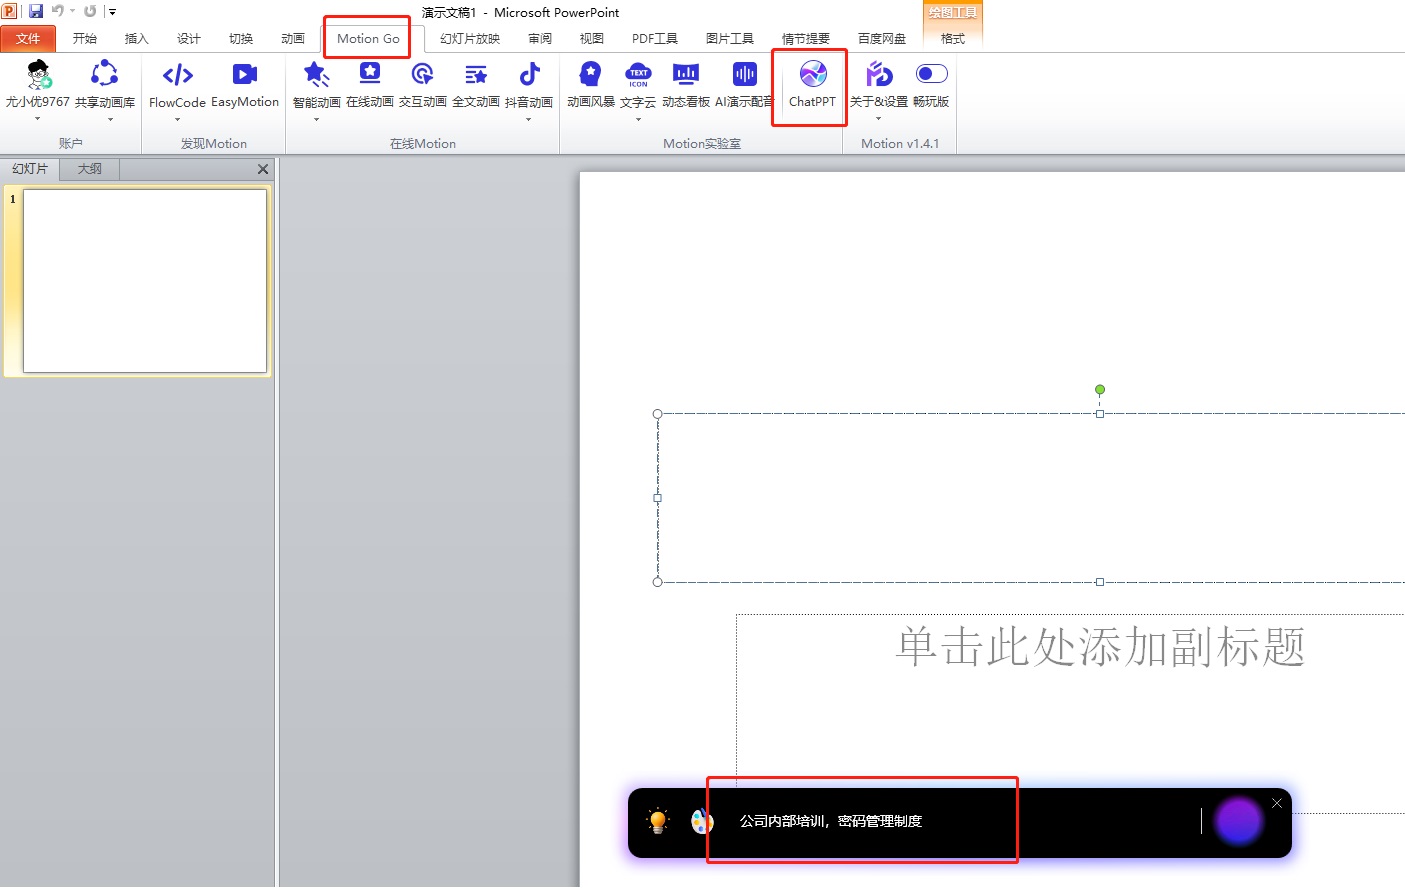Image resolution: width=1405 pixels, height=889 pixels.
Task: Select the 智能动画 smart animation tool
Action: tap(316, 84)
